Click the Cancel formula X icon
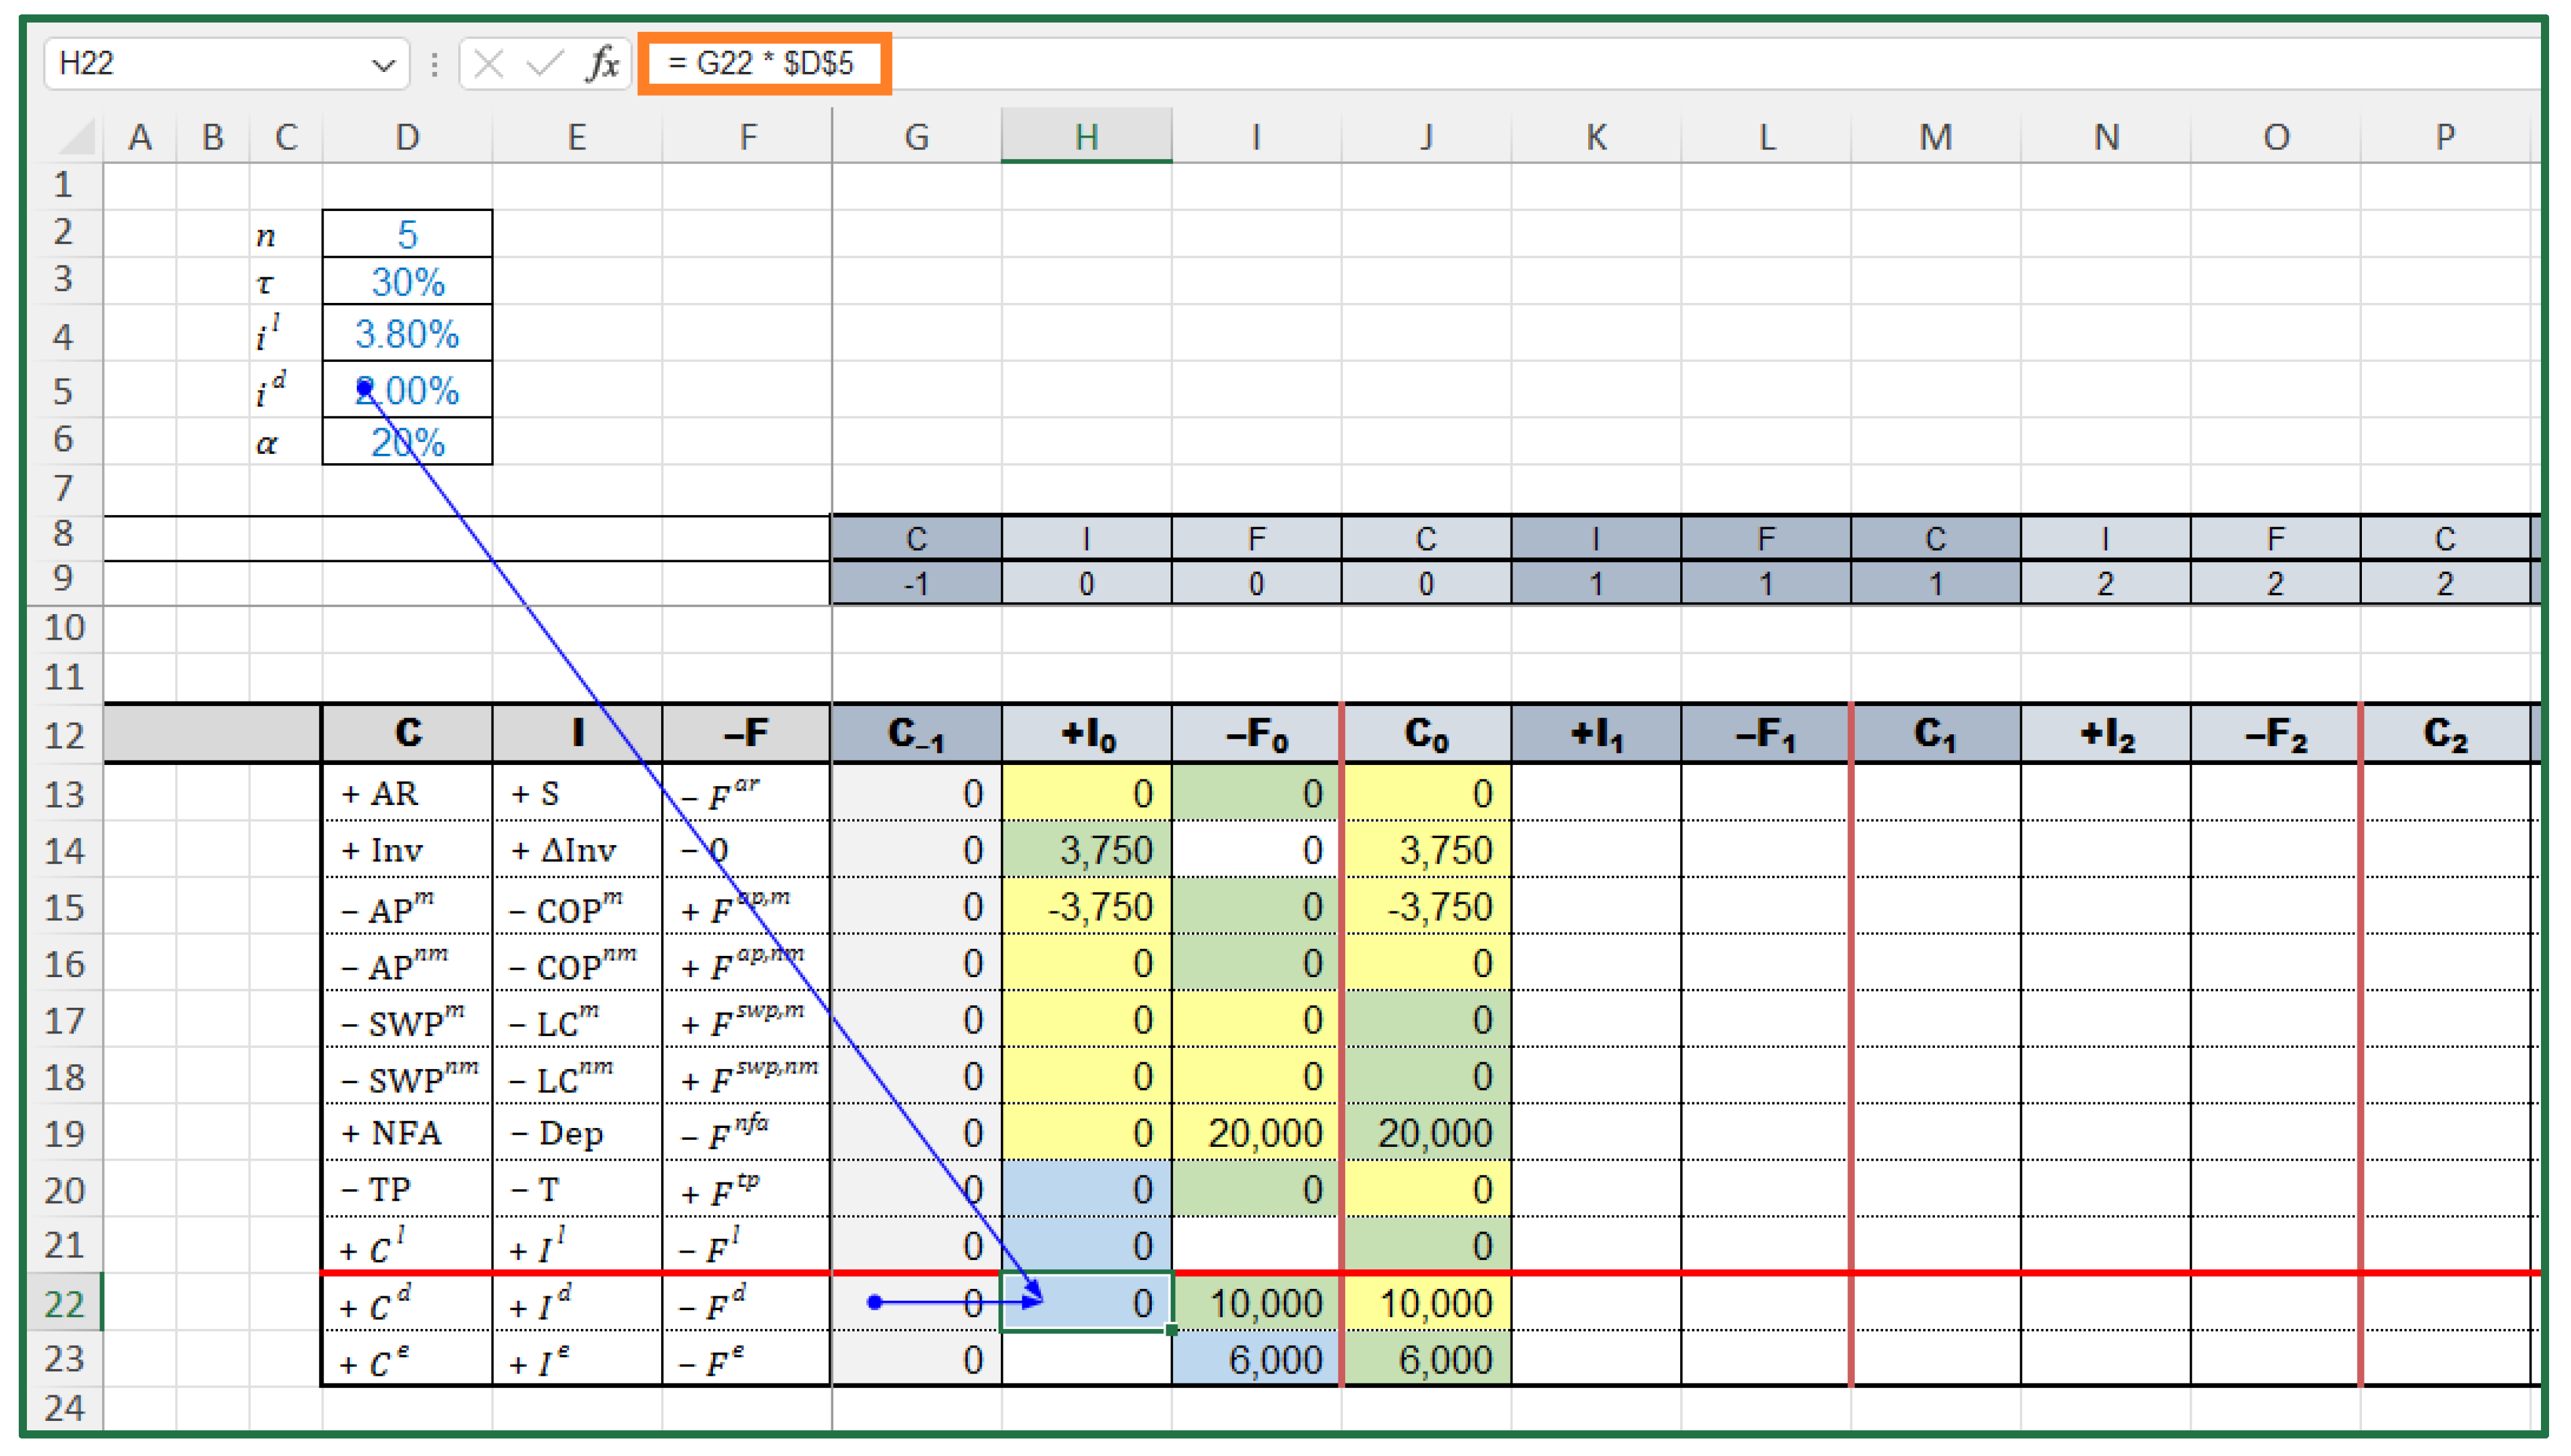2571x1456 pixels. click(488, 64)
